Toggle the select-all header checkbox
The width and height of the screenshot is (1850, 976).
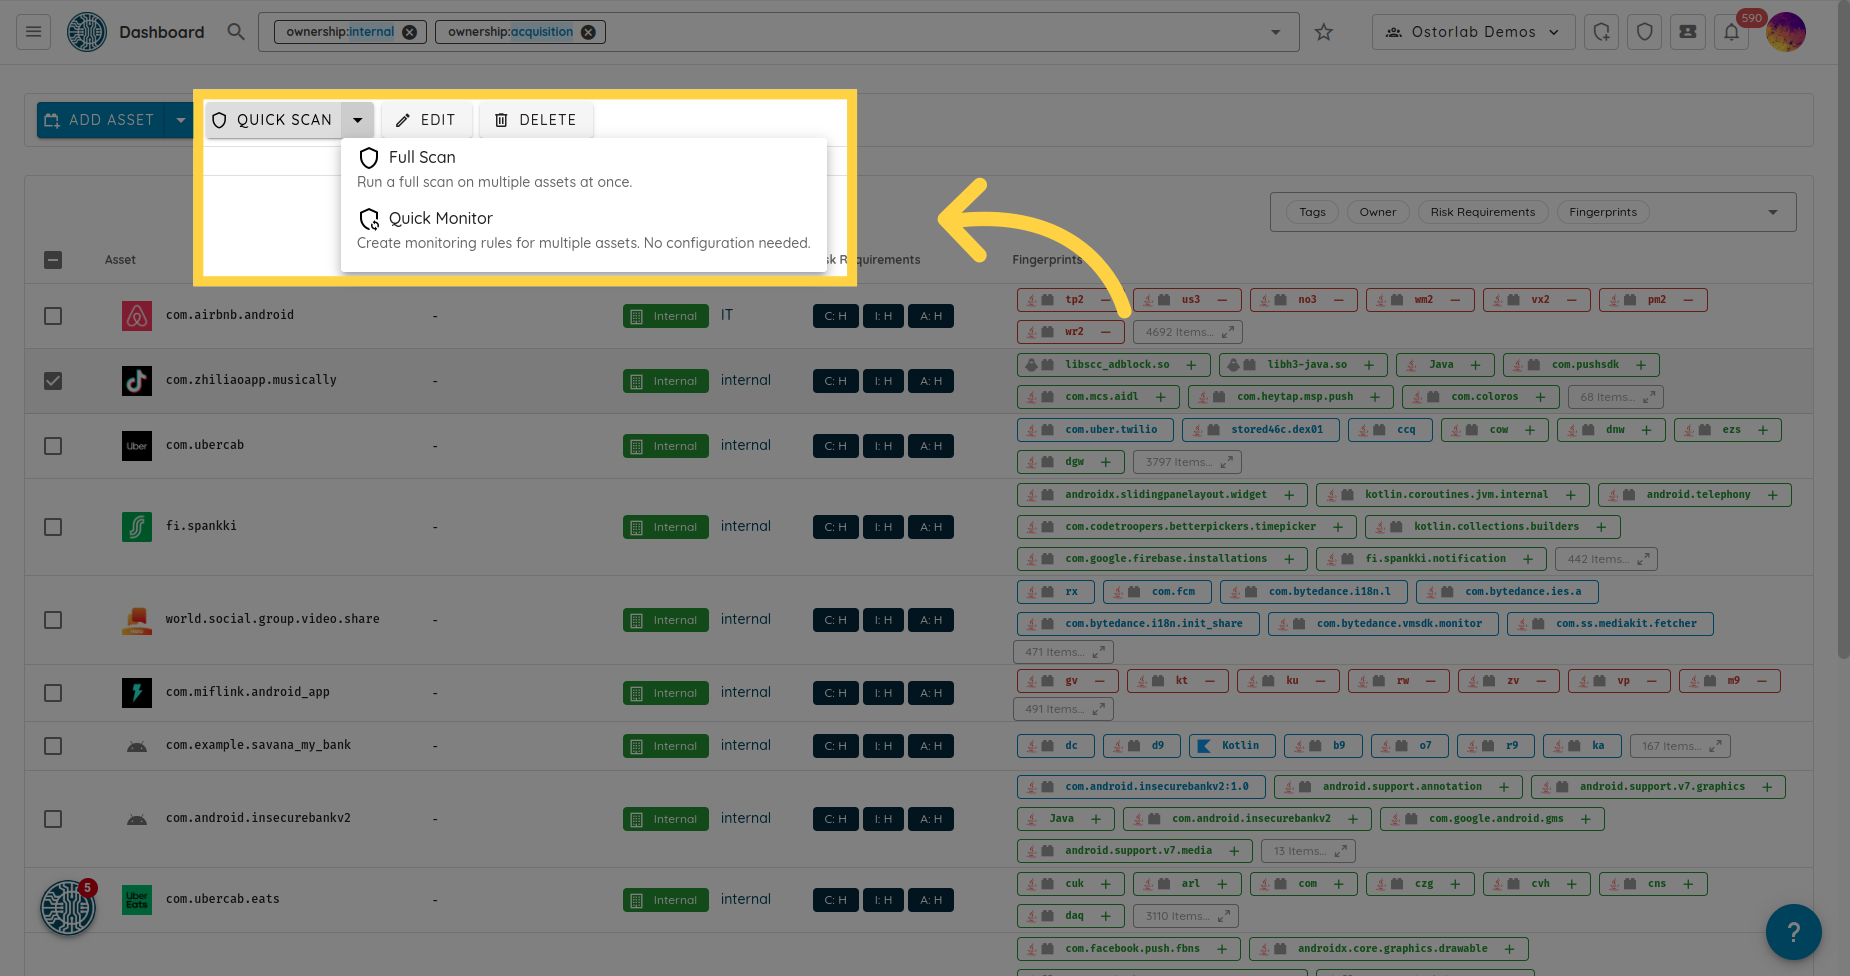pyautogui.click(x=53, y=260)
